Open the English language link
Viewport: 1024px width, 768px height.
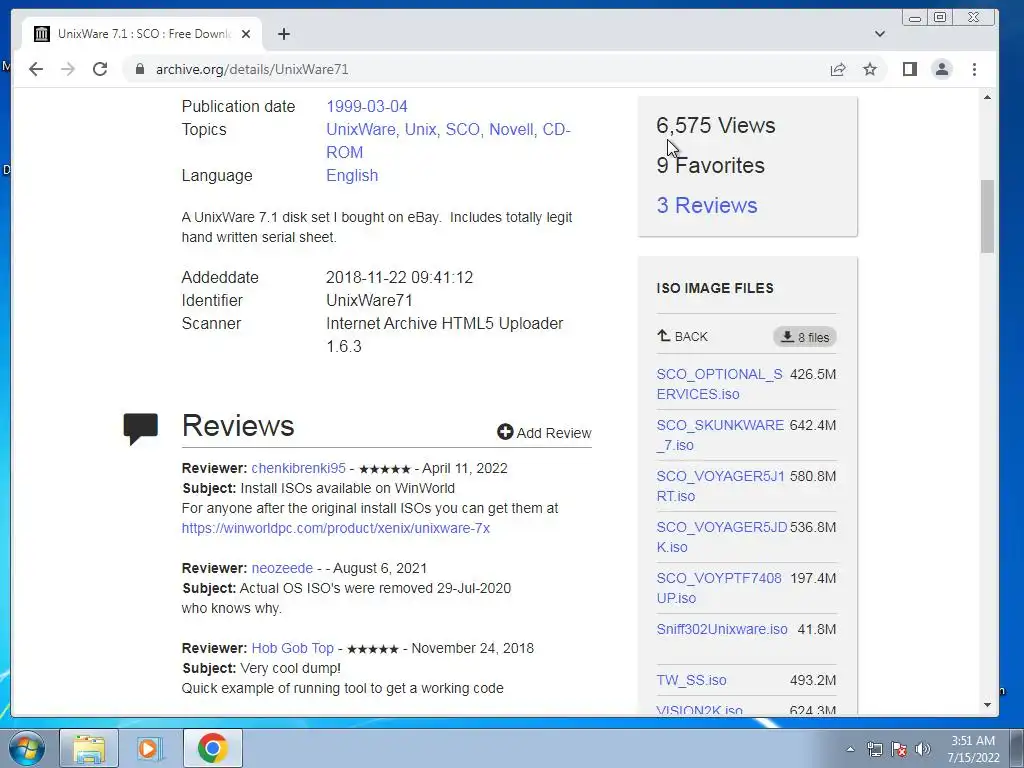352,176
